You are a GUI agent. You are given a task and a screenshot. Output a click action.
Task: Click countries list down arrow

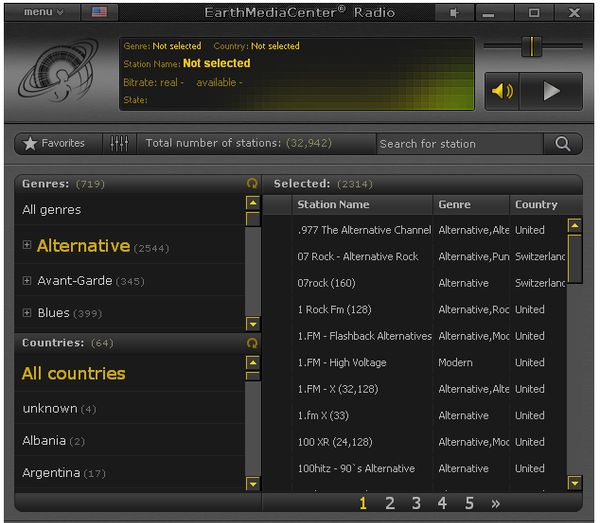click(x=253, y=484)
